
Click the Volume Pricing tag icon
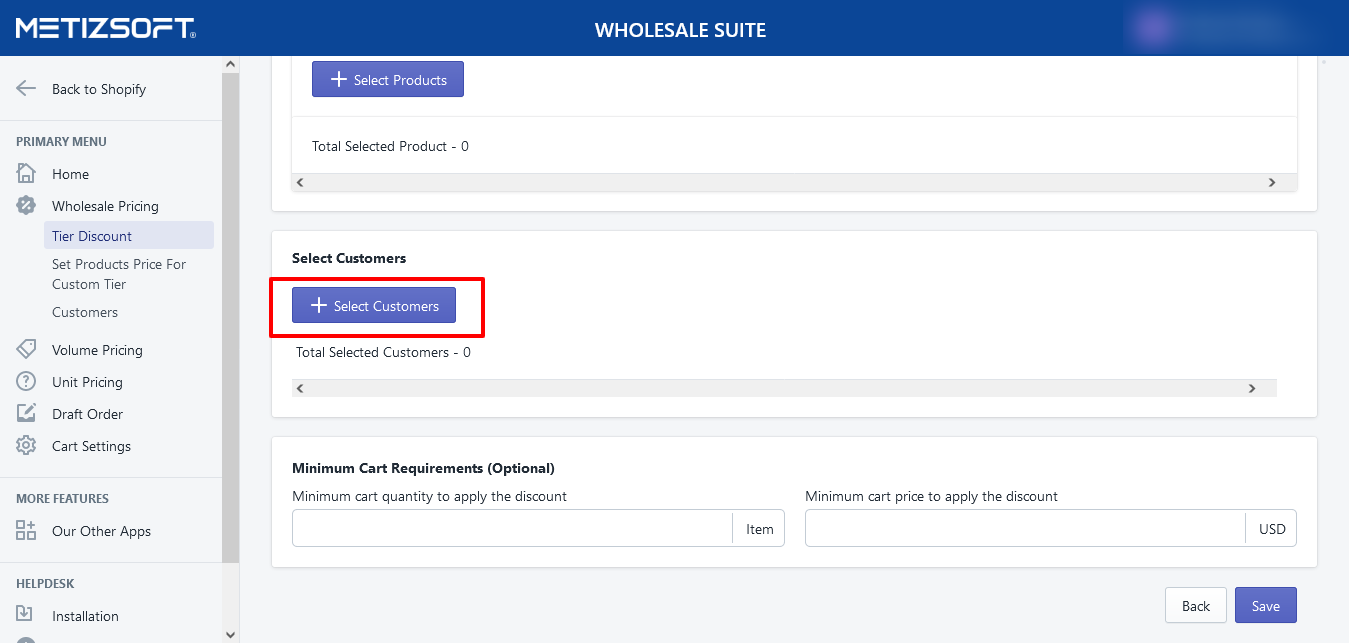[26, 350]
